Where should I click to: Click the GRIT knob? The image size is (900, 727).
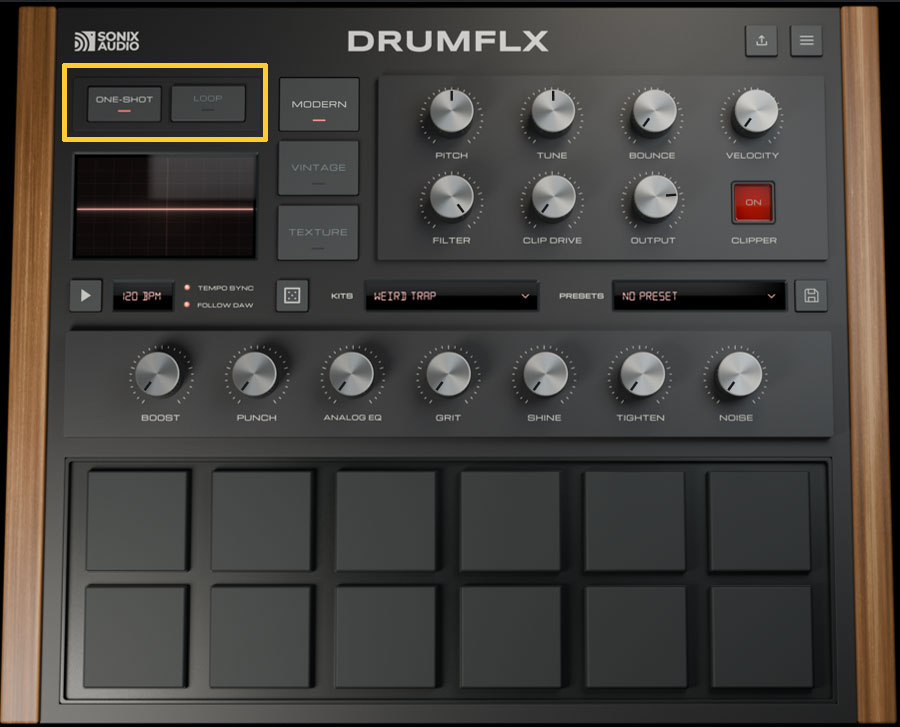[x=448, y=374]
